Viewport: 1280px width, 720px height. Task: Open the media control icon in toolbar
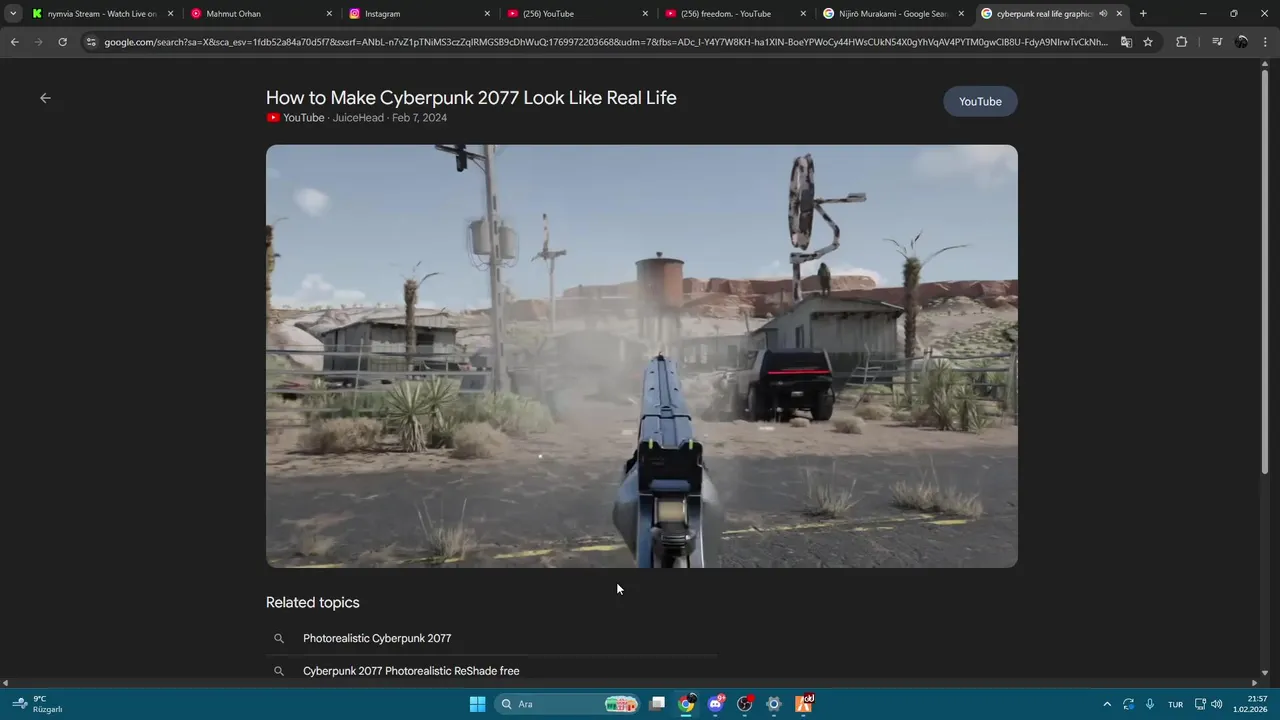pyautogui.click(x=1216, y=42)
